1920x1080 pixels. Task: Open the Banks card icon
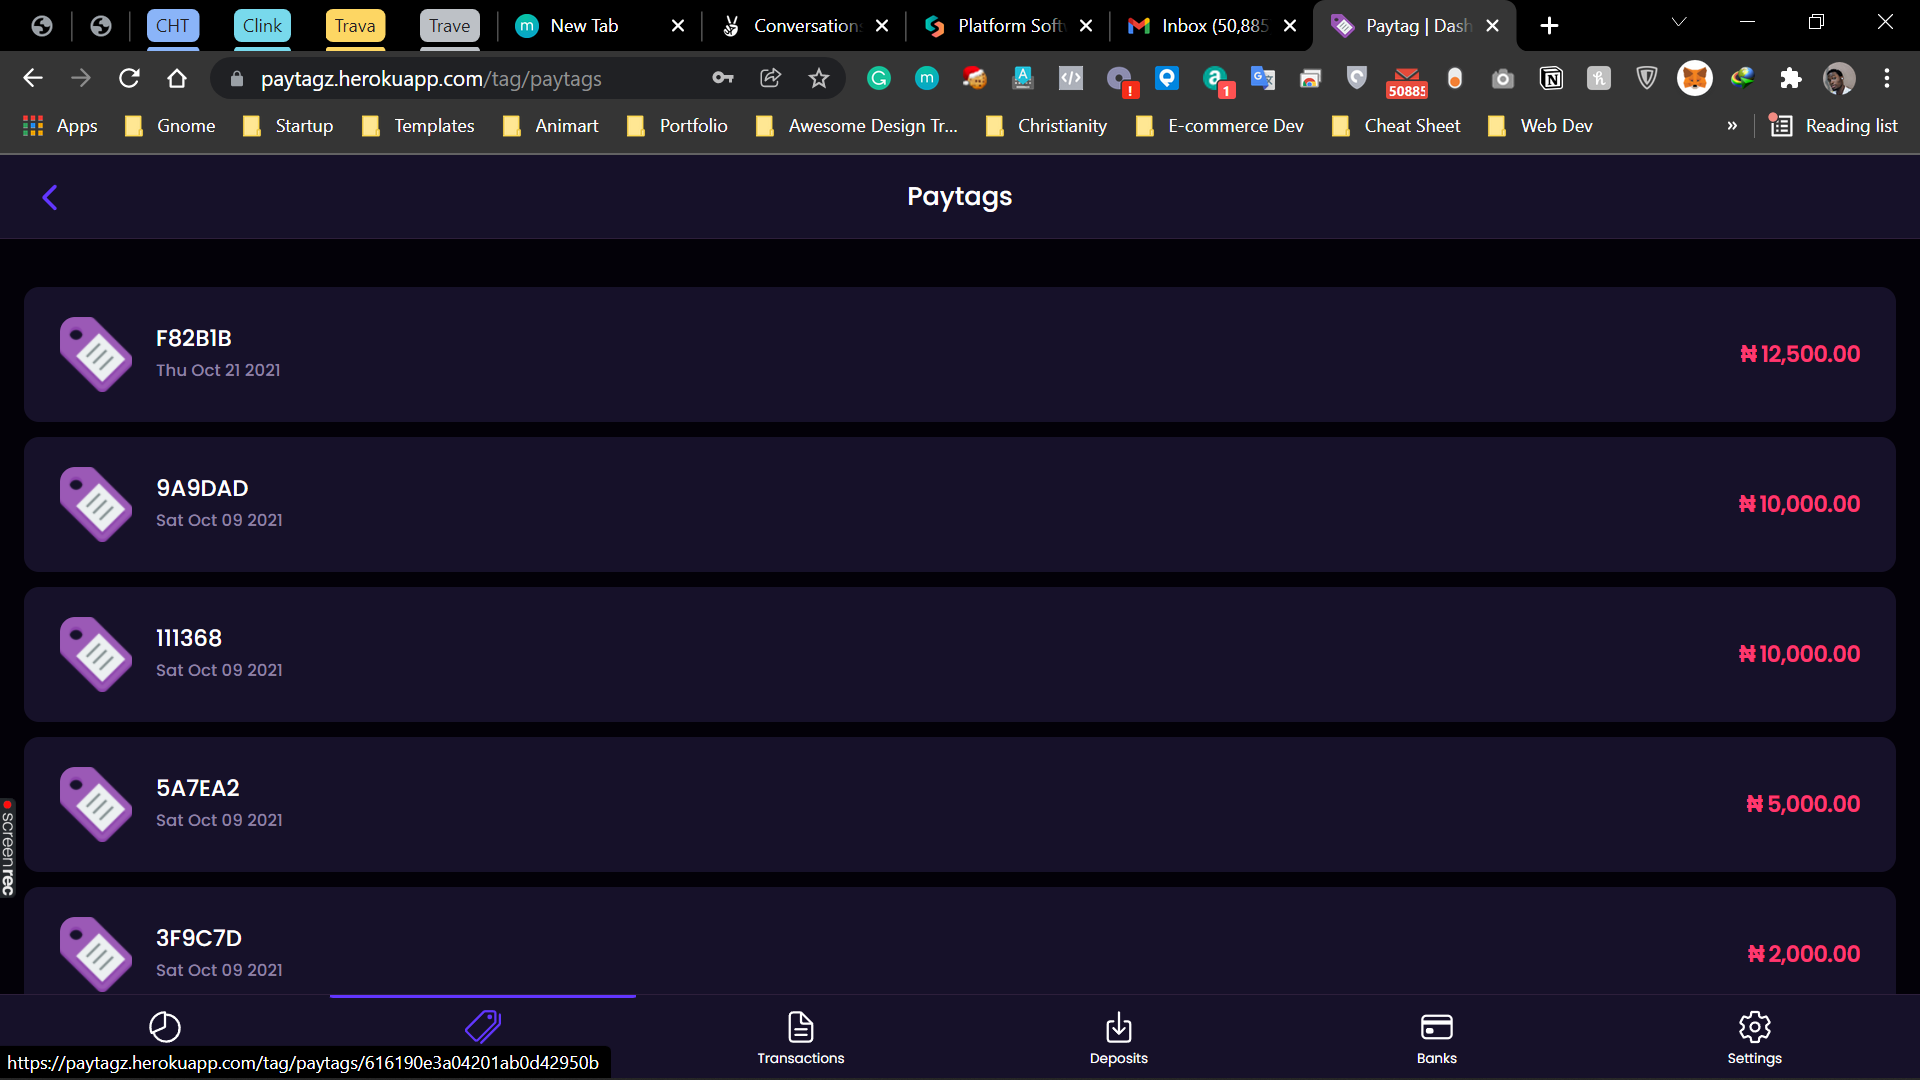point(1437,1027)
